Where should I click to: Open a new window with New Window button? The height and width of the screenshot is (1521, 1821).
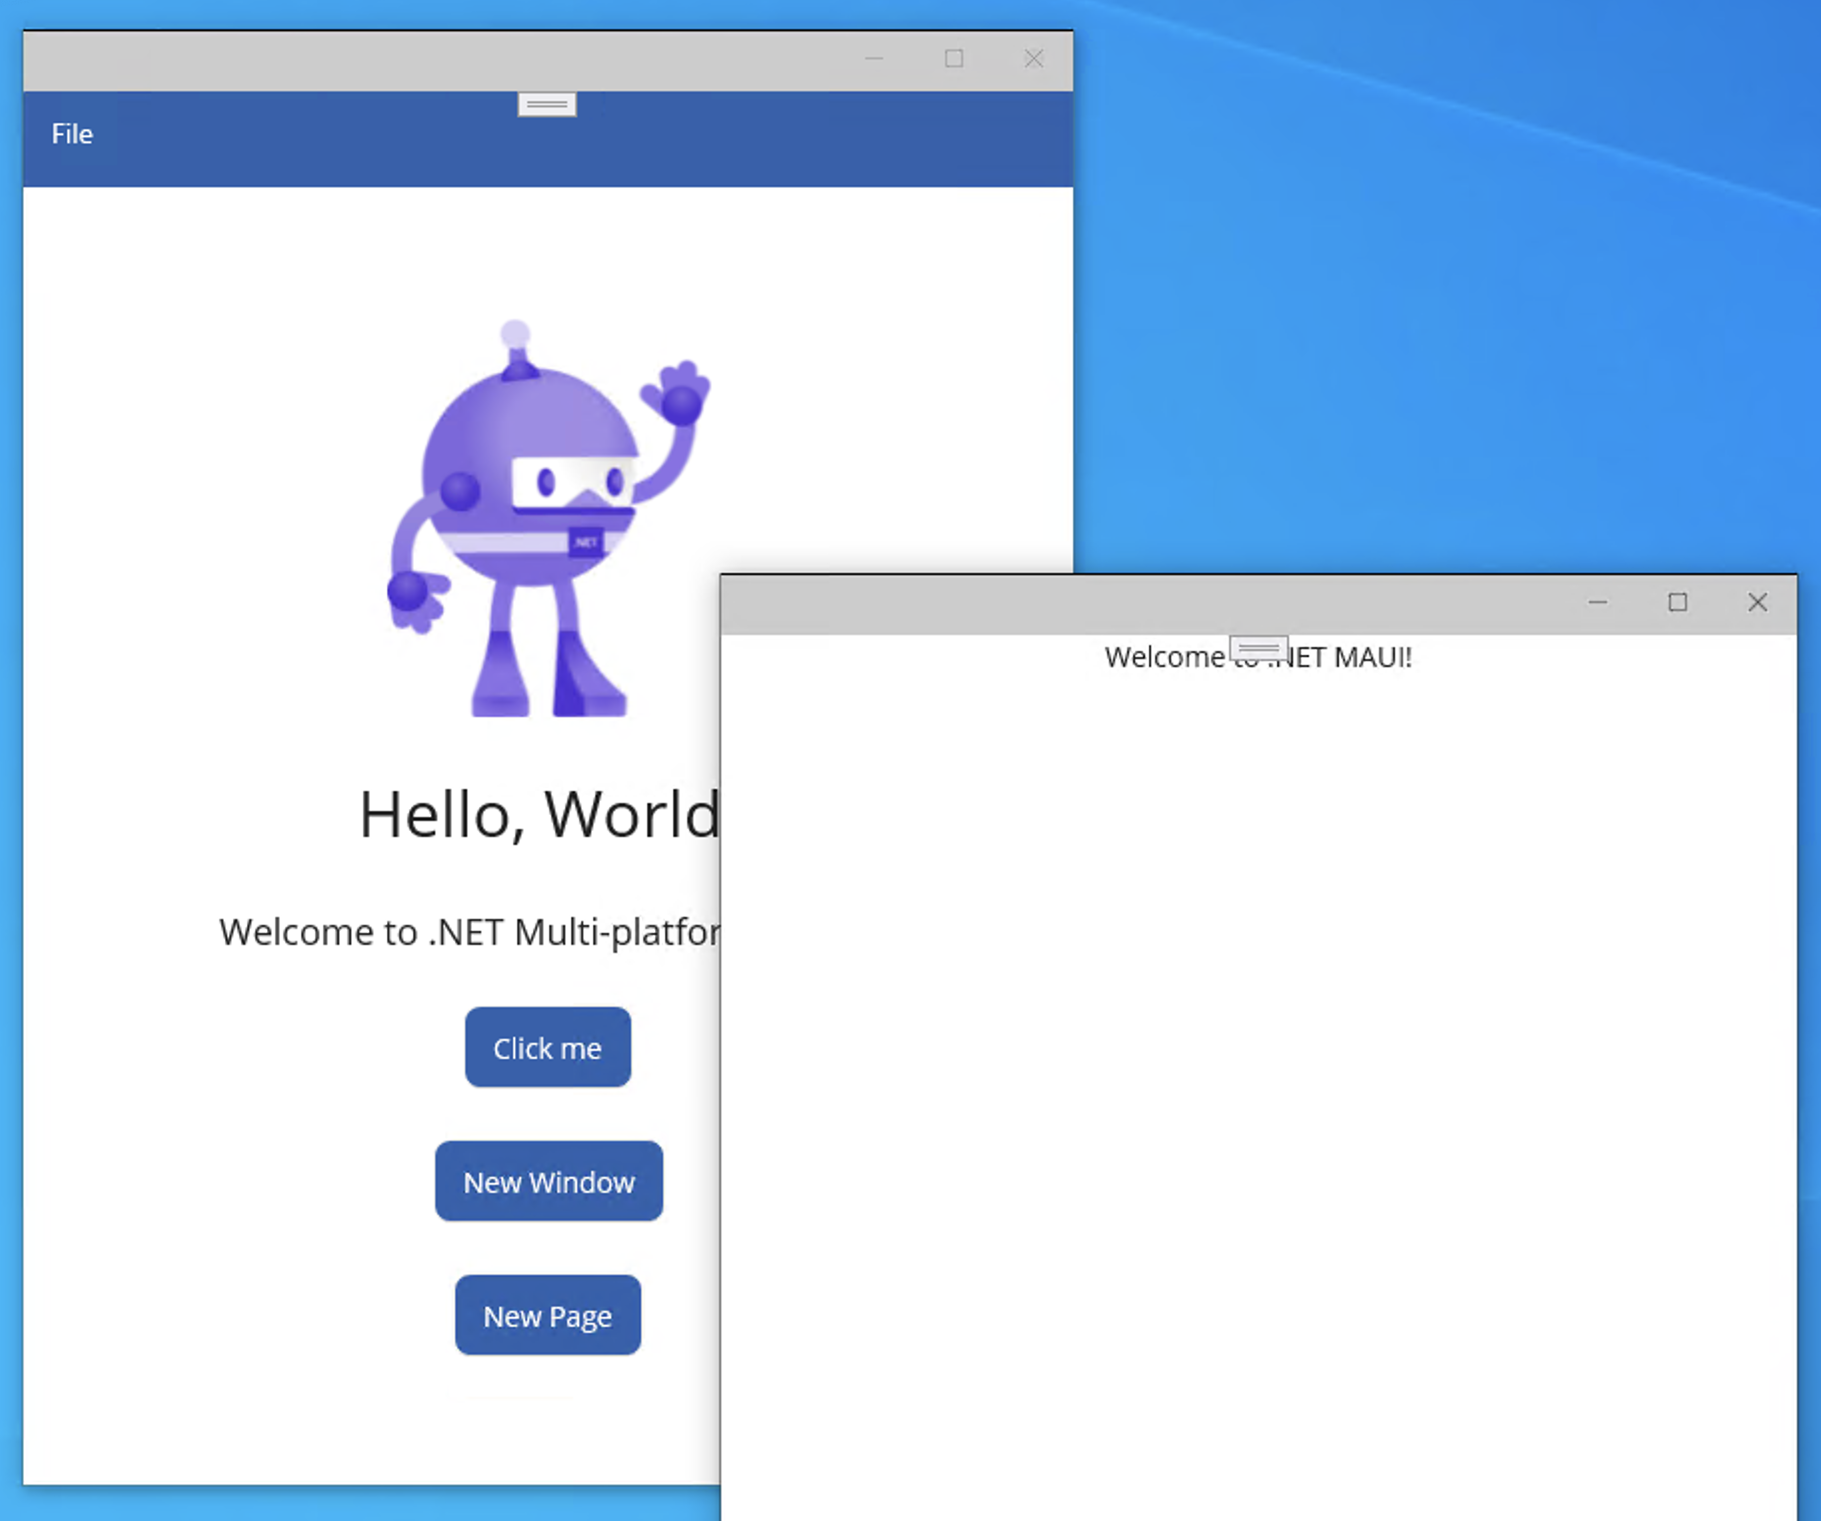click(x=549, y=1181)
